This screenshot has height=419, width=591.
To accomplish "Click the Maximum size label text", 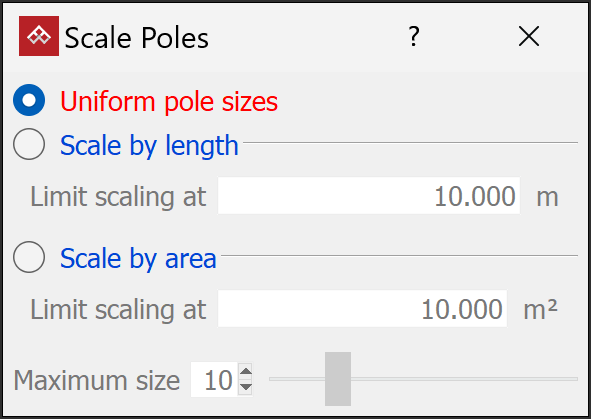I will 96,380.
